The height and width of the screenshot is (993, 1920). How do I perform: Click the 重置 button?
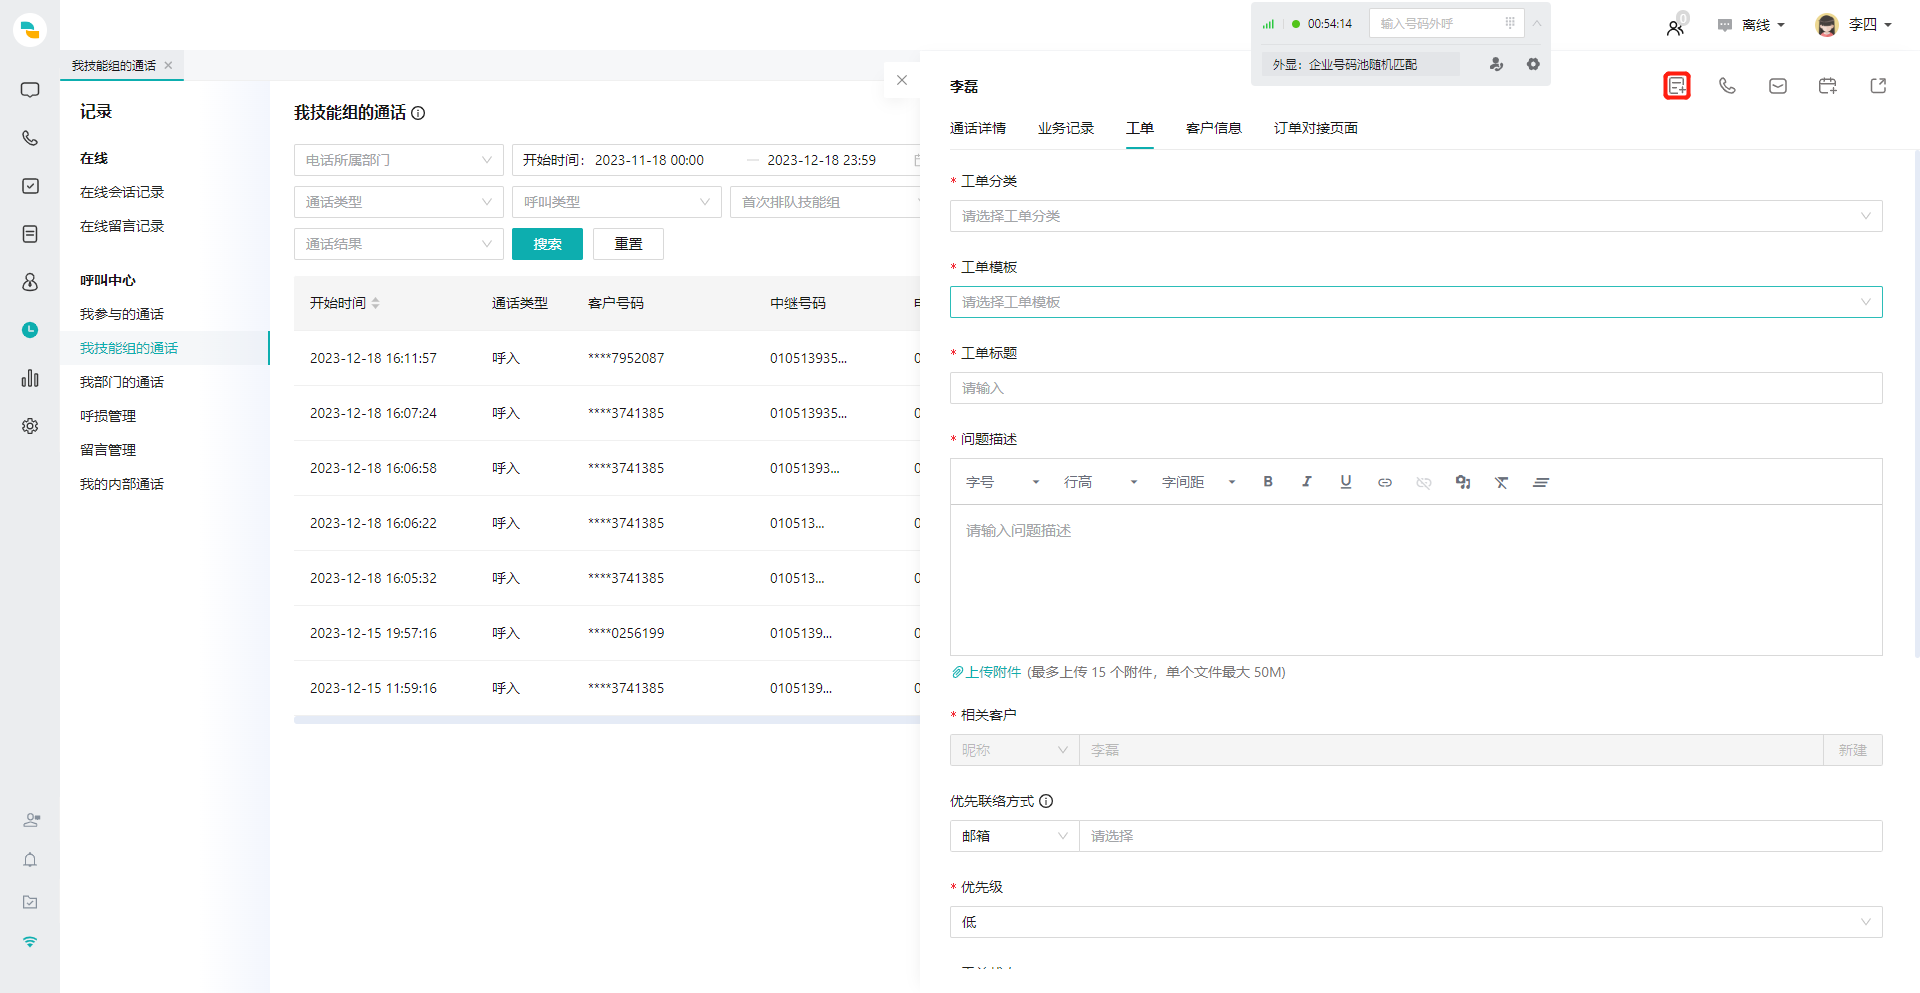[628, 244]
